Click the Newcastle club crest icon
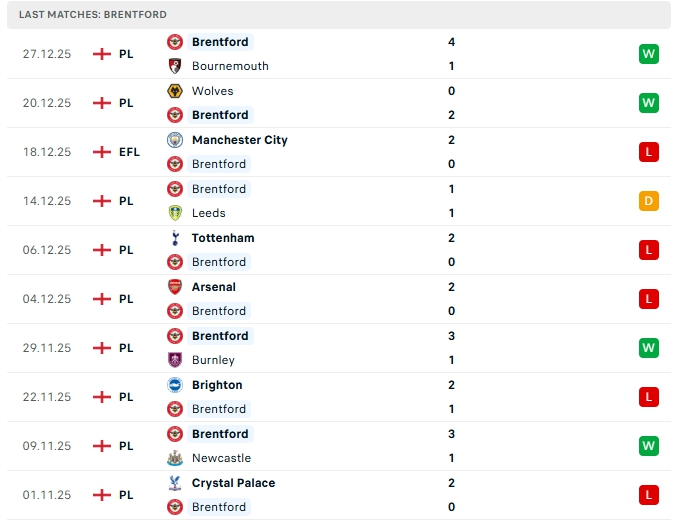Screen dimensions: 683x522 pos(175,458)
